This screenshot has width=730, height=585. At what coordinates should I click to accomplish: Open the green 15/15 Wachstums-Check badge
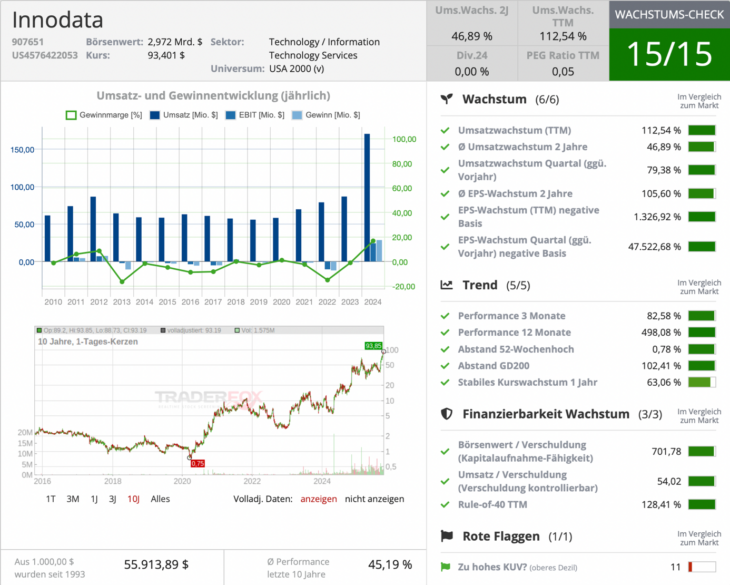pyautogui.click(x=669, y=53)
